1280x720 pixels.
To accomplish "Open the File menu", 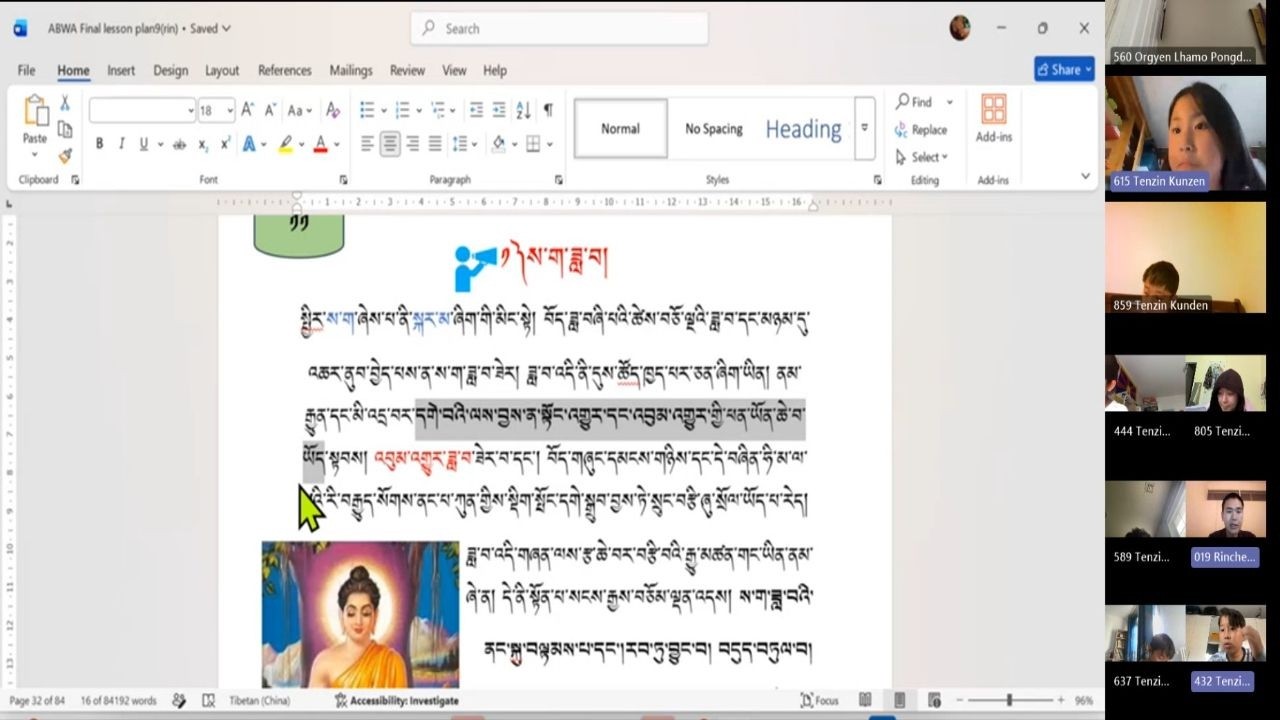I will 26,70.
